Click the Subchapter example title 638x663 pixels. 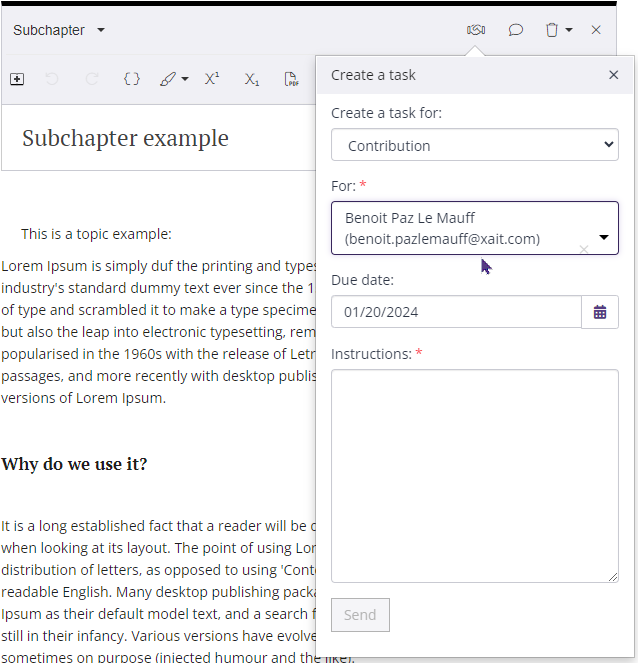(125, 138)
